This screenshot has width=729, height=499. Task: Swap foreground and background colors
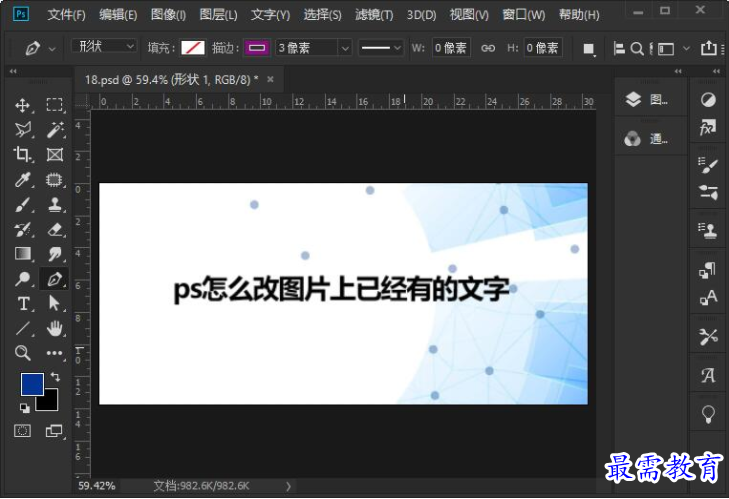click(55, 376)
